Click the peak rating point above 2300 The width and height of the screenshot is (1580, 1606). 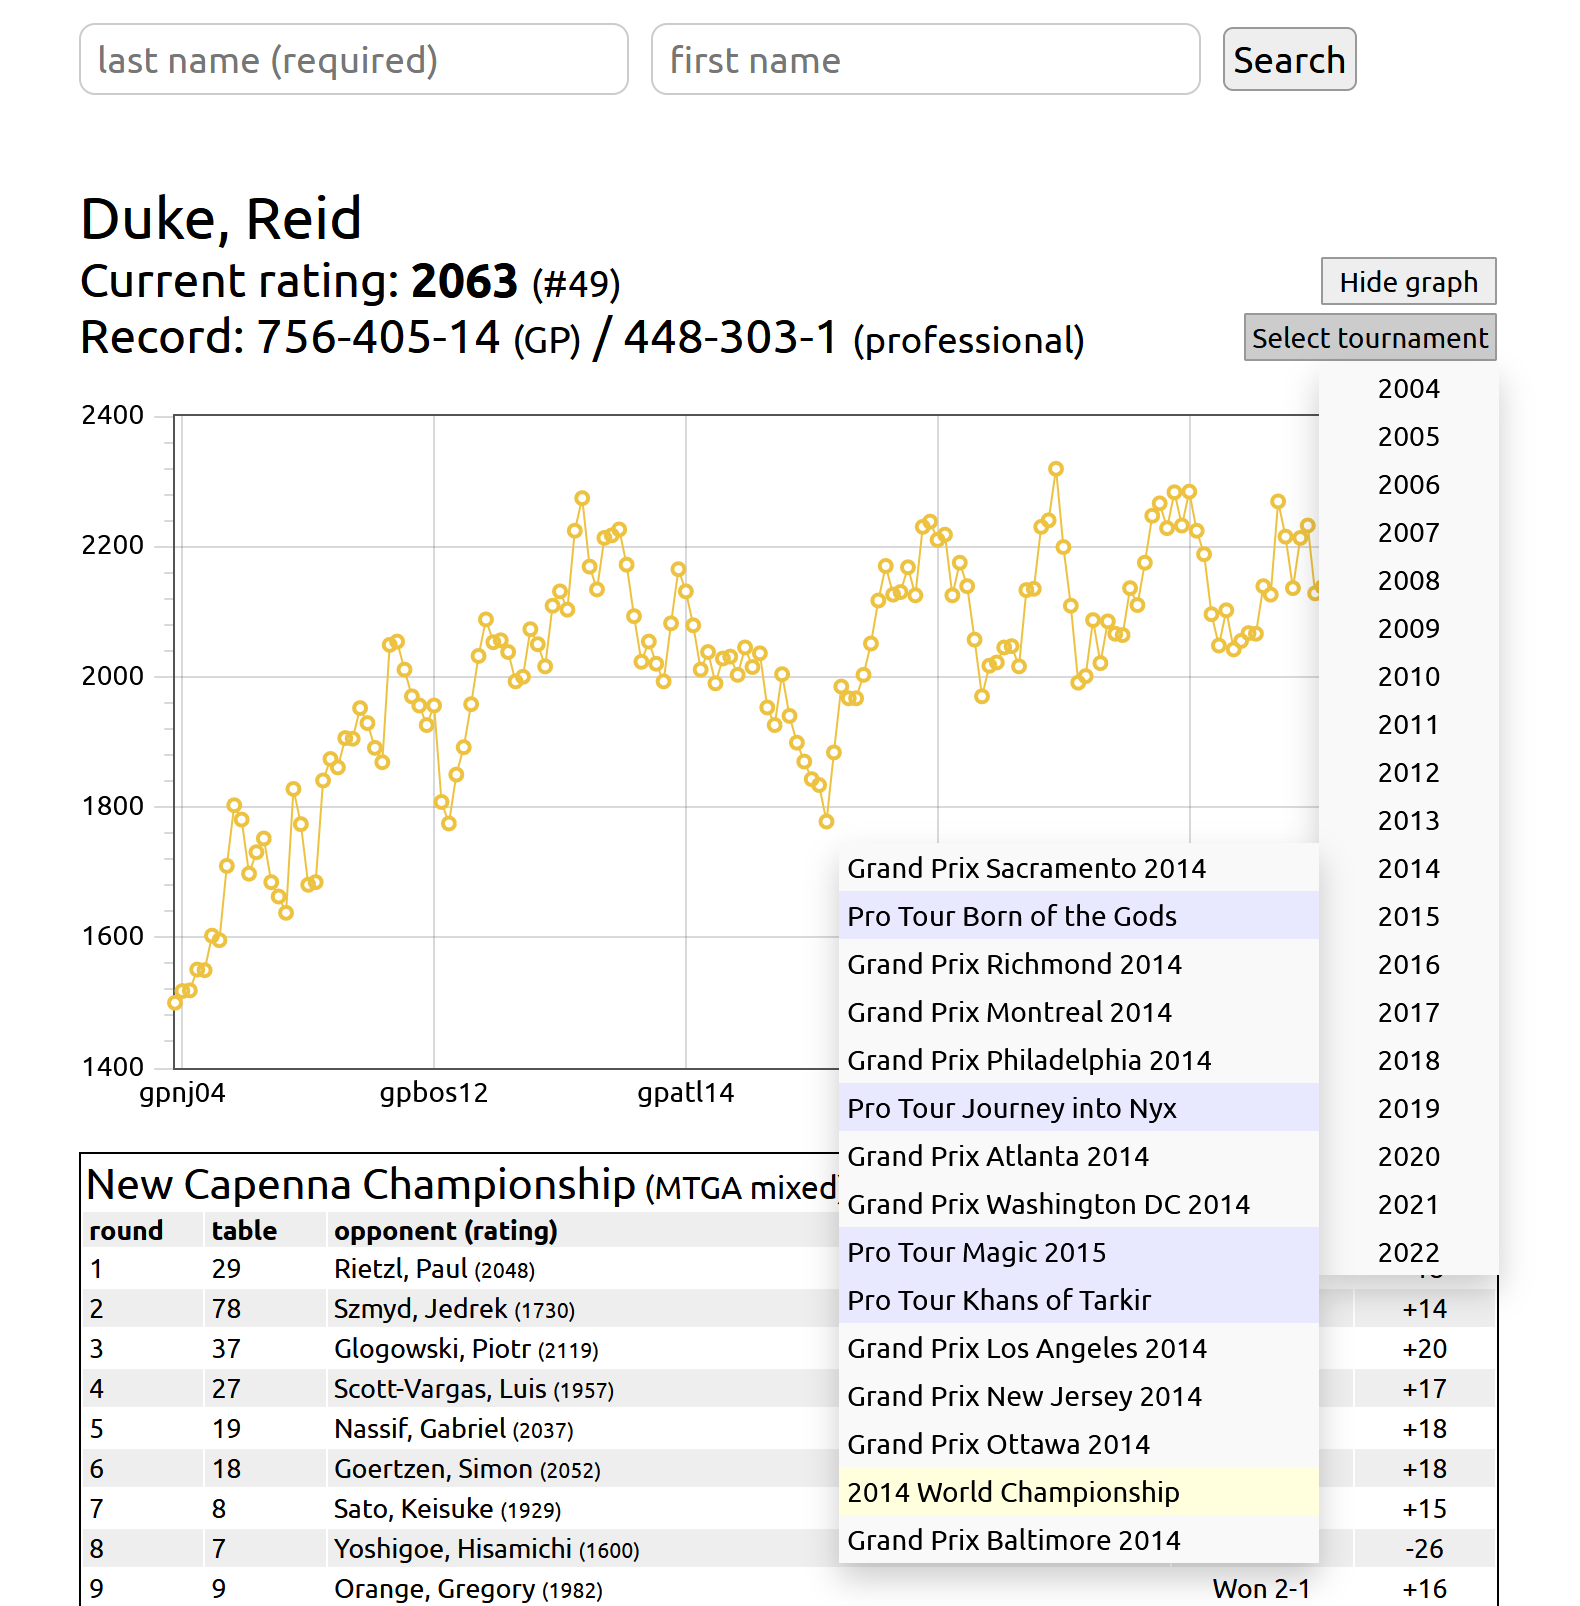(x=1056, y=469)
